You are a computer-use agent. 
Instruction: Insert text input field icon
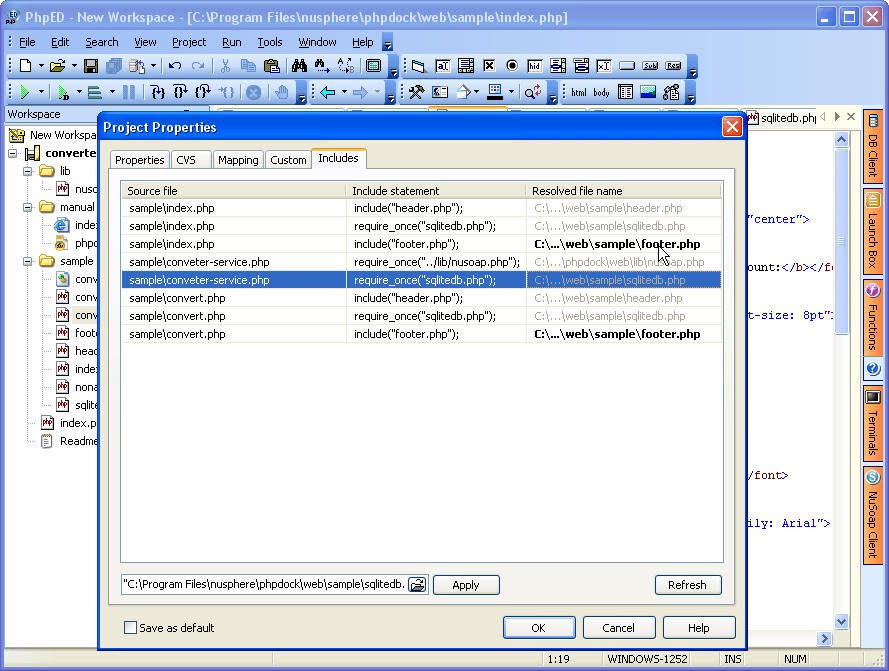click(443, 66)
